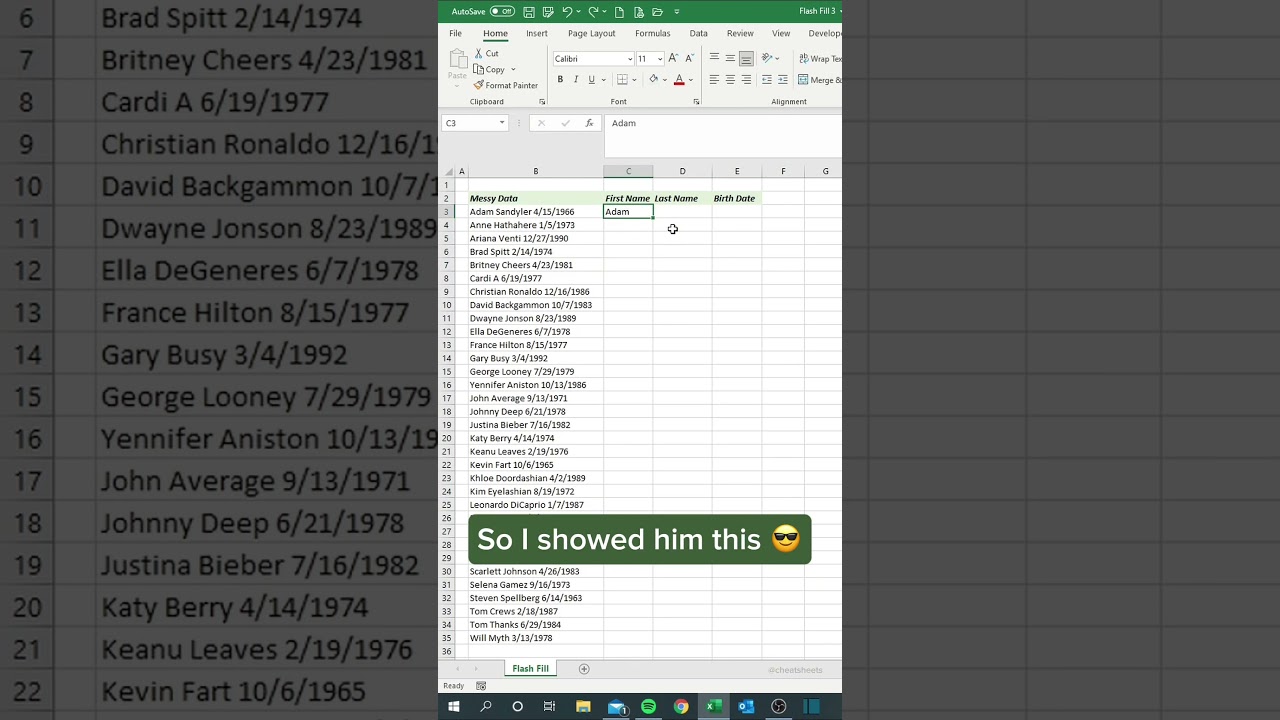The image size is (1280, 720).
Task: Expand the underline style dropdown arrow
Action: pyautogui.click(x=603, y=80)
